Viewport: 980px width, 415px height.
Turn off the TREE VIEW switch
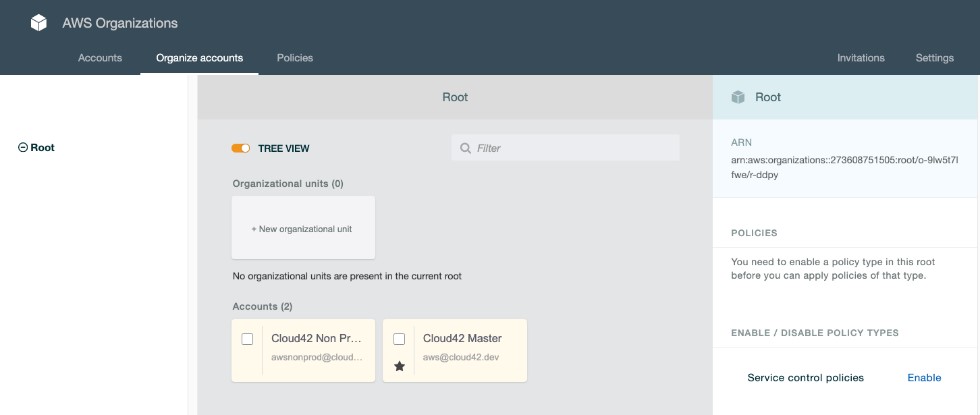[241, 148]
